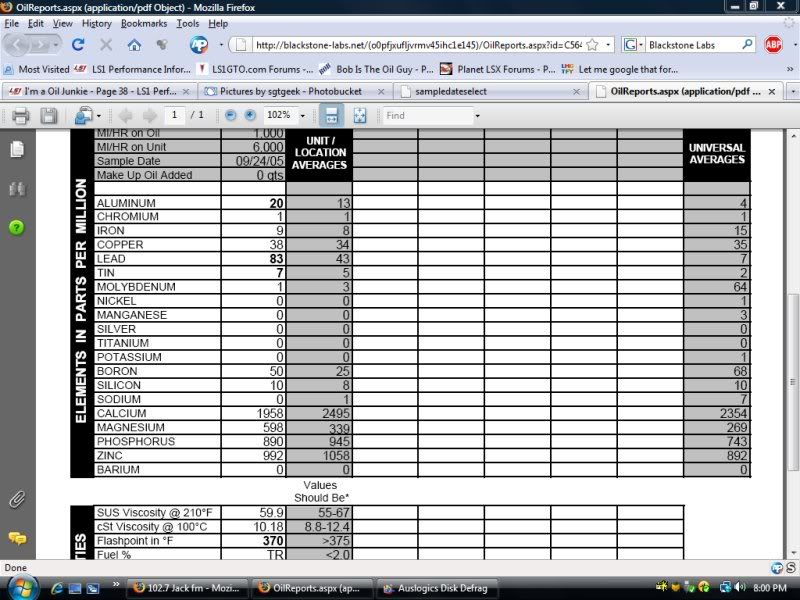This screenshot has width=800, height=600.
Task: Open the PDF collaborate tool icon
Action: 83,116
